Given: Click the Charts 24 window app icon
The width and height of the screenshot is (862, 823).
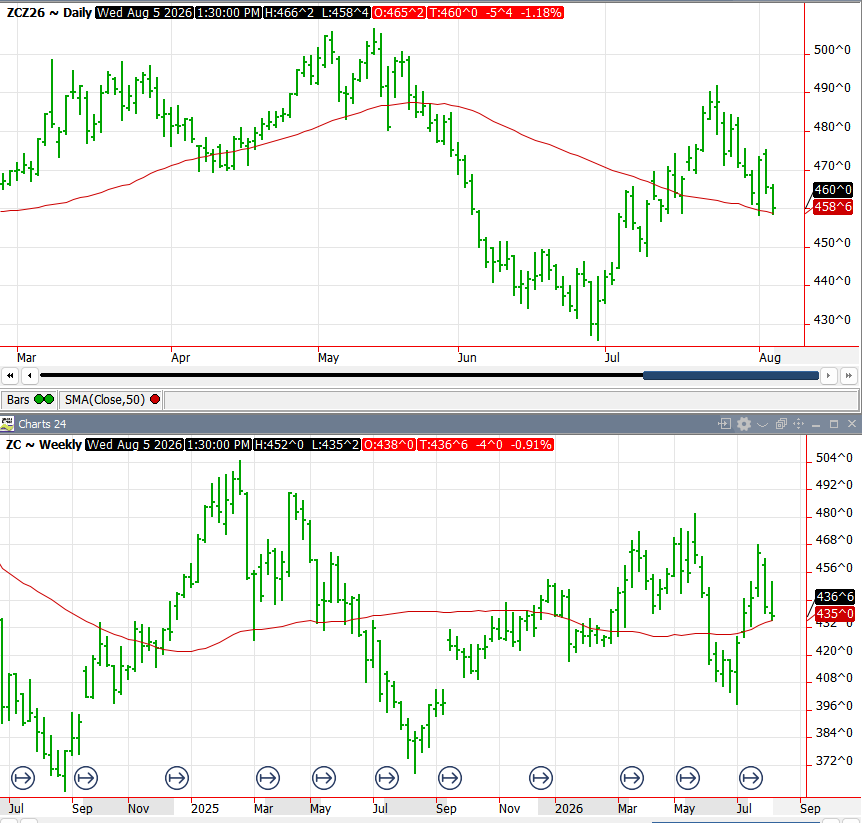Looking at the screenshot, I should [7, 424].
